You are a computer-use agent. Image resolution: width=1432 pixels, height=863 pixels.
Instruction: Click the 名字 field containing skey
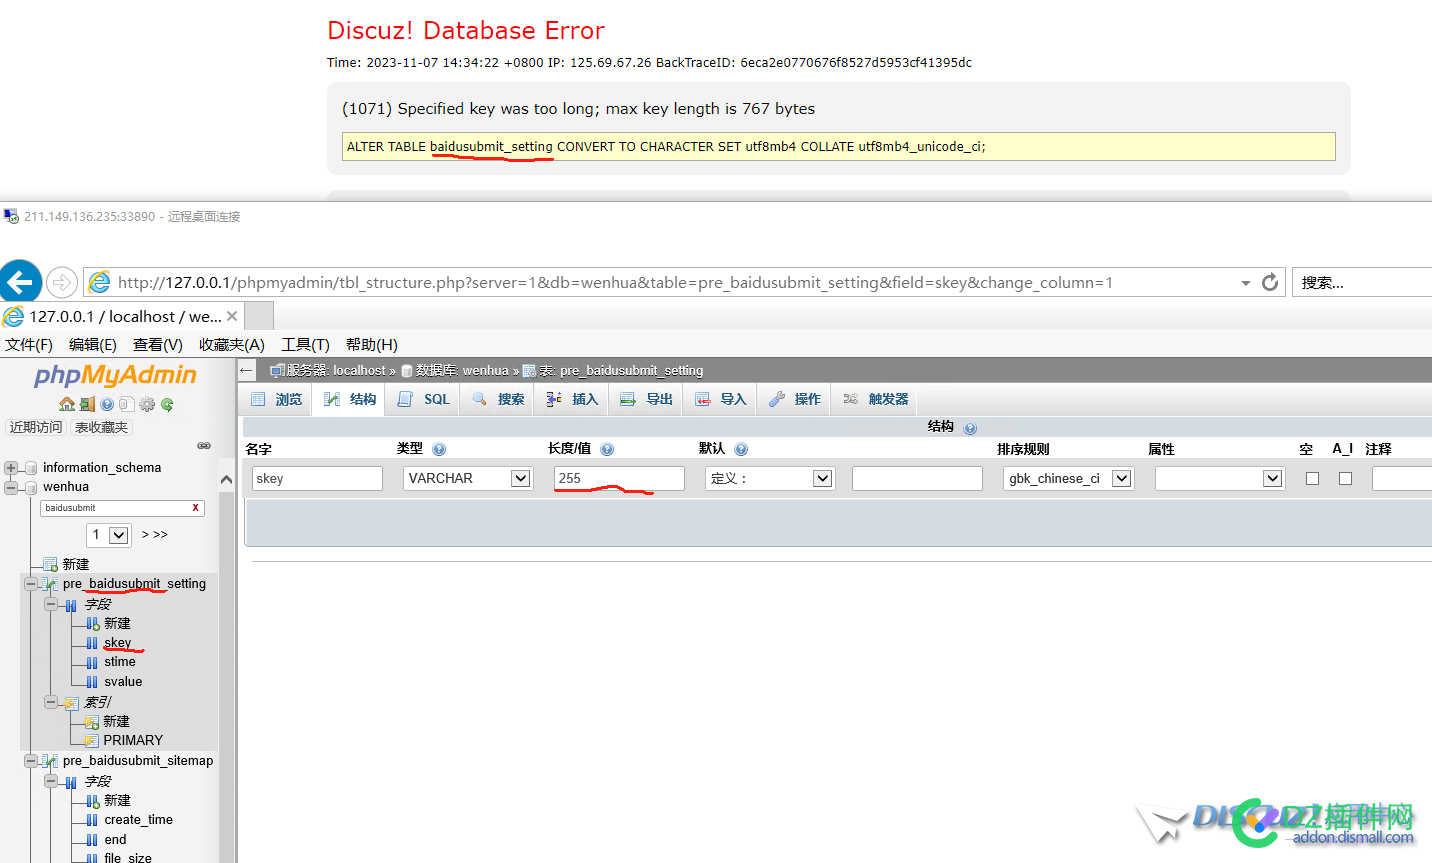coord(317,479)
